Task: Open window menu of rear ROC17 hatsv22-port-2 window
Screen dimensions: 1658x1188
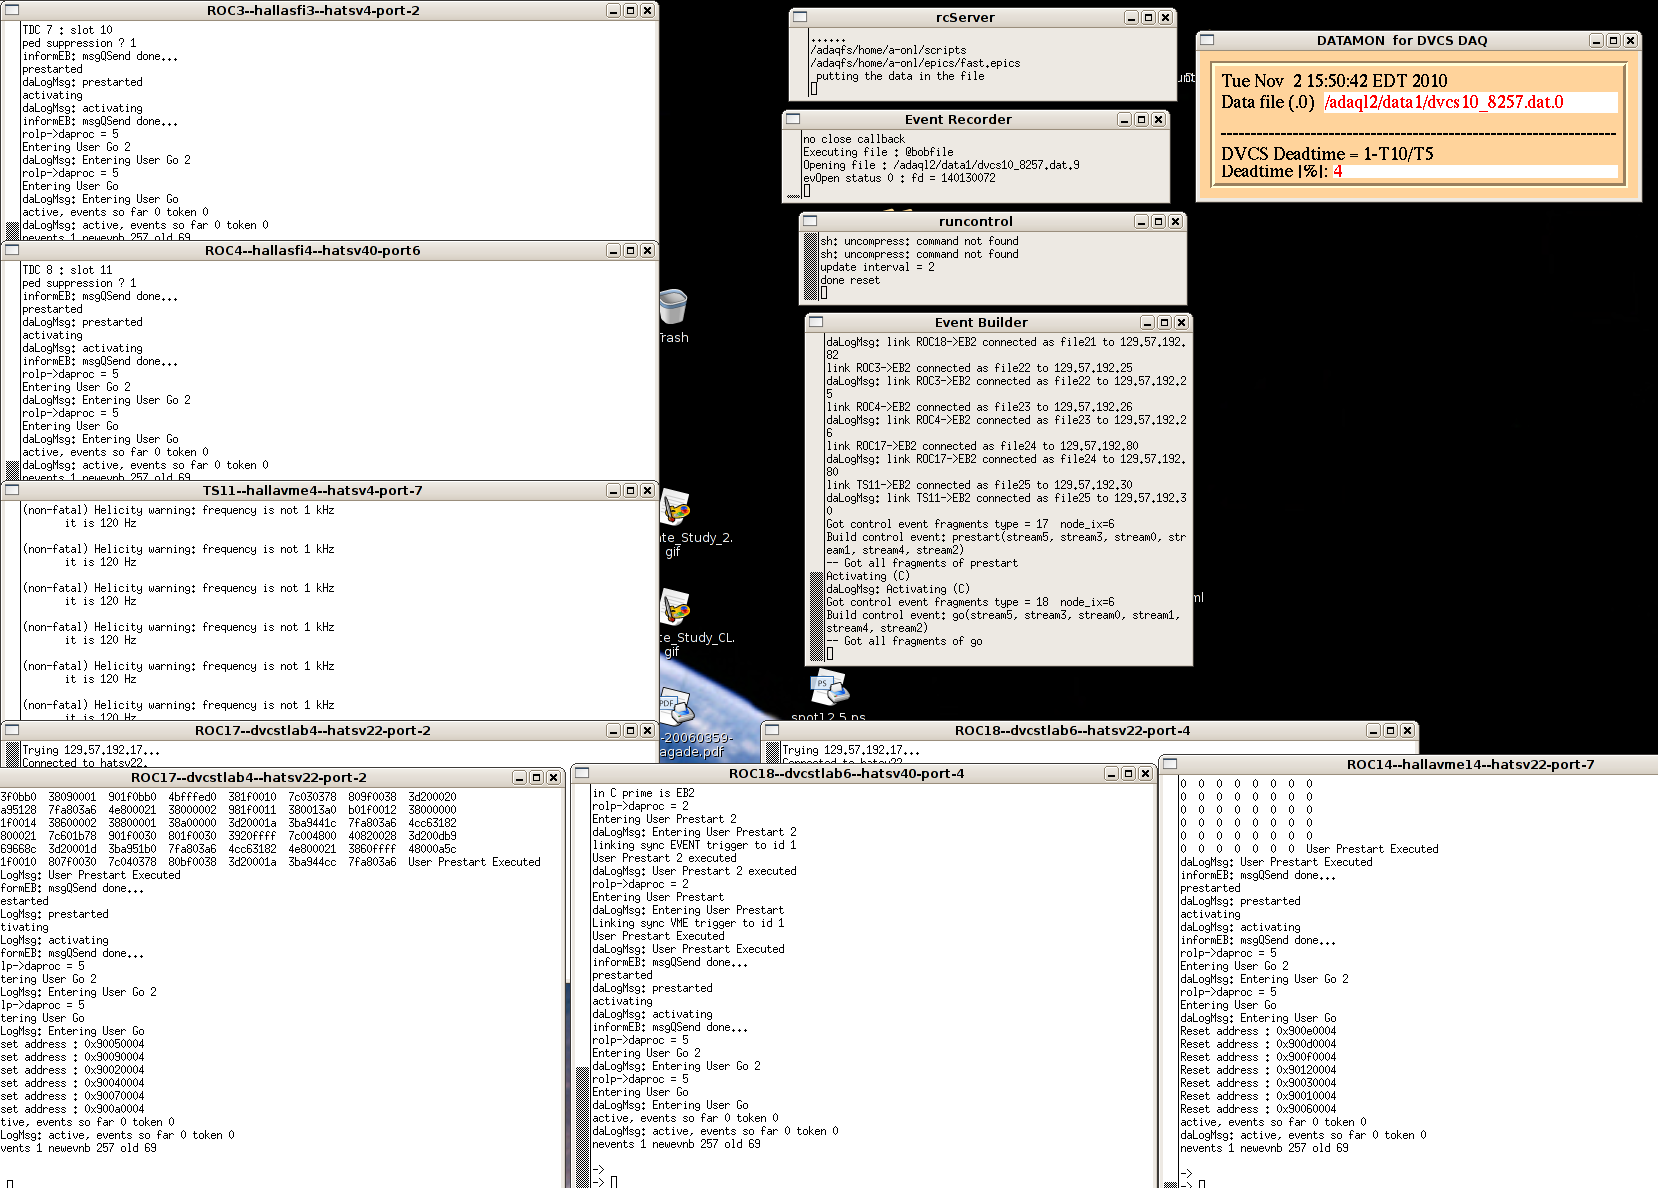Action: [12, 730]
